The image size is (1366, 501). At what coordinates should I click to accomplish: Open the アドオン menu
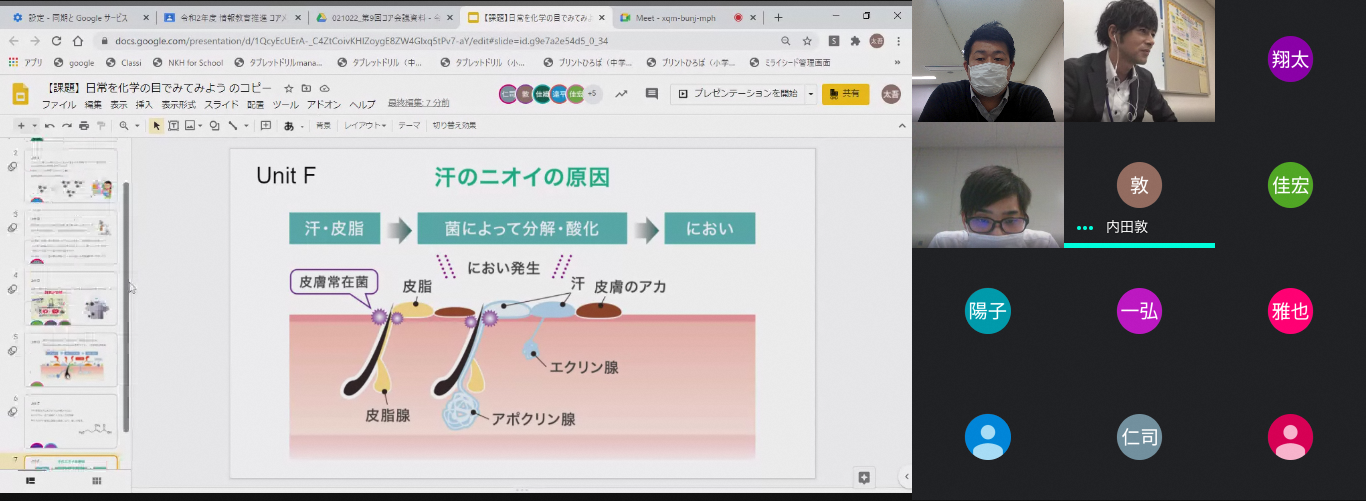pyautogui.click(x=324, y=104)
